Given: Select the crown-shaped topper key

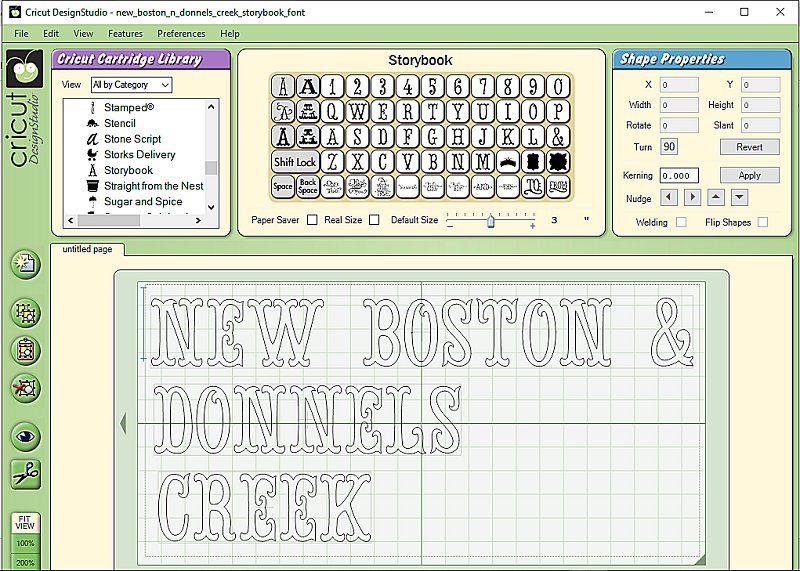Looking at the screenshot, I should coord(508,162).
